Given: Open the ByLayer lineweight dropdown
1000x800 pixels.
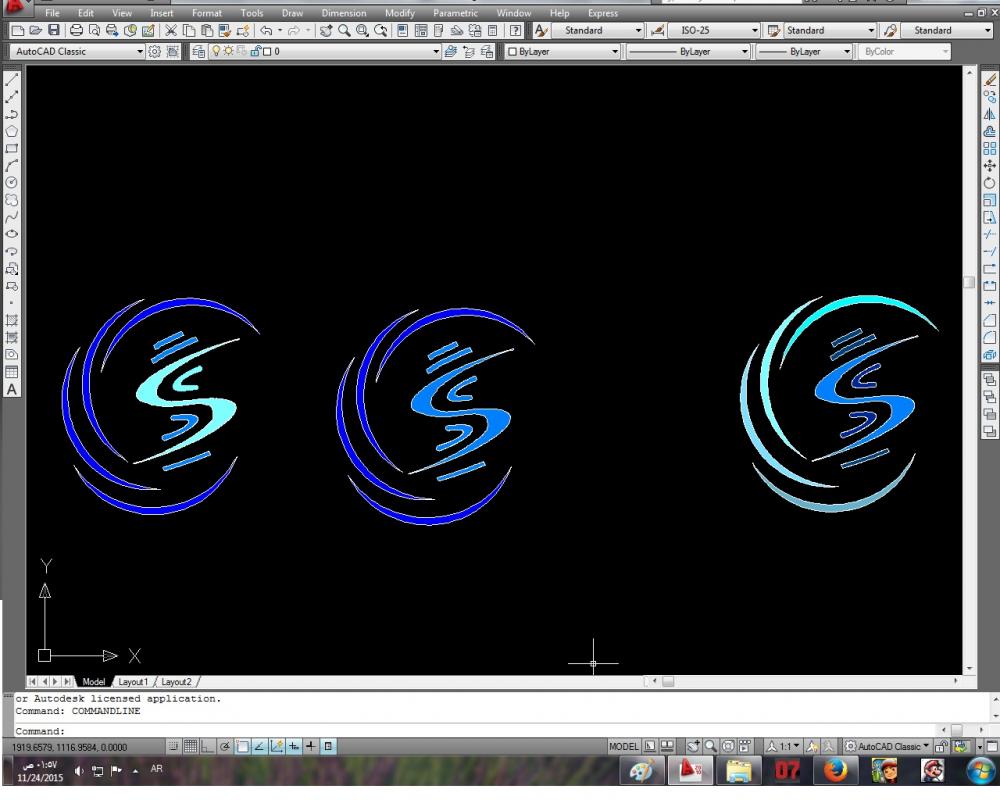Looking at the screenshot, I should (x=847, y=52).
